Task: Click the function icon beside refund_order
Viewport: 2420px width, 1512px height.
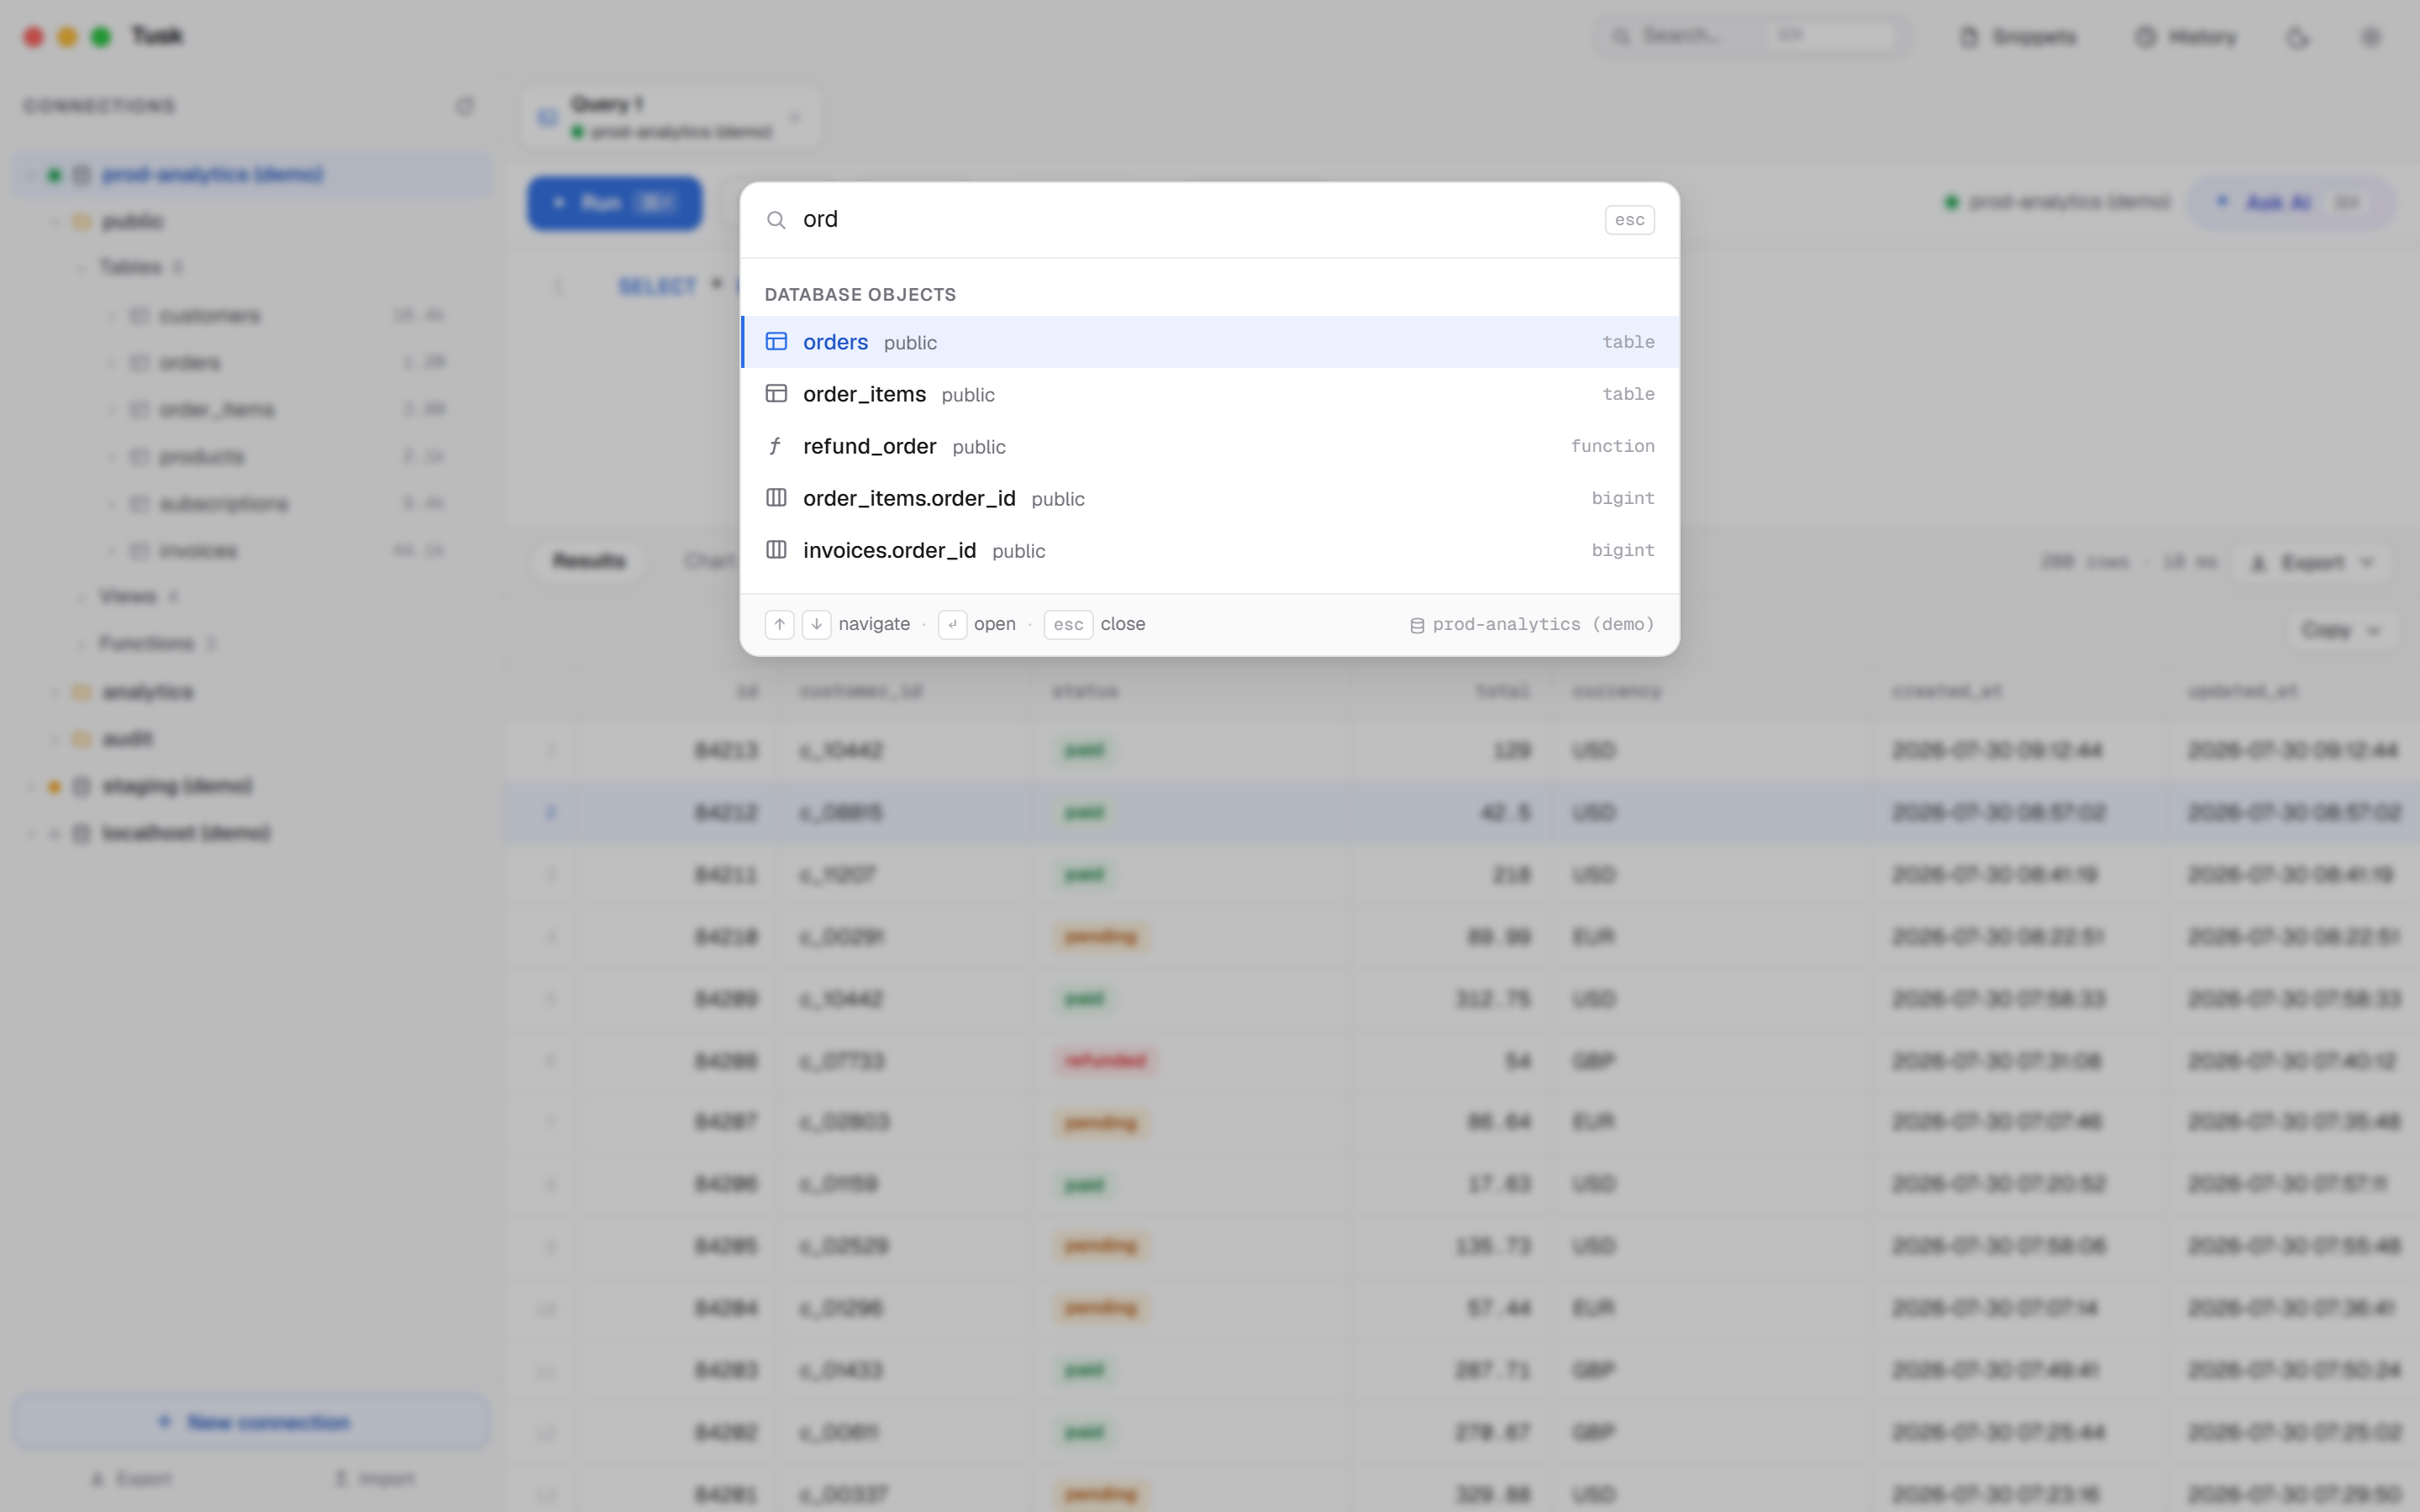Action: [776, 446]
